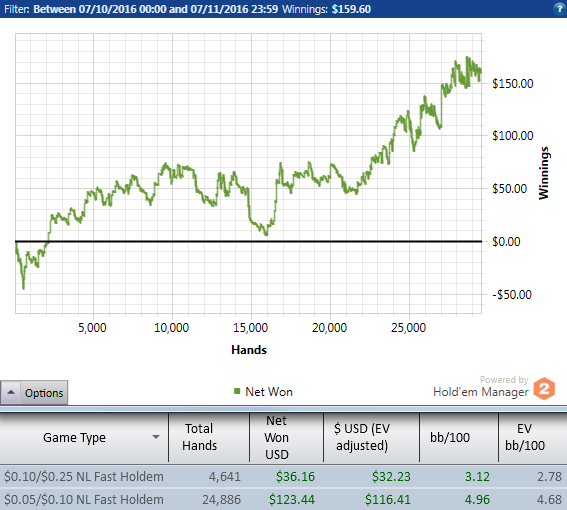Click the green Net Won legend swatch

tap(237, 391)
